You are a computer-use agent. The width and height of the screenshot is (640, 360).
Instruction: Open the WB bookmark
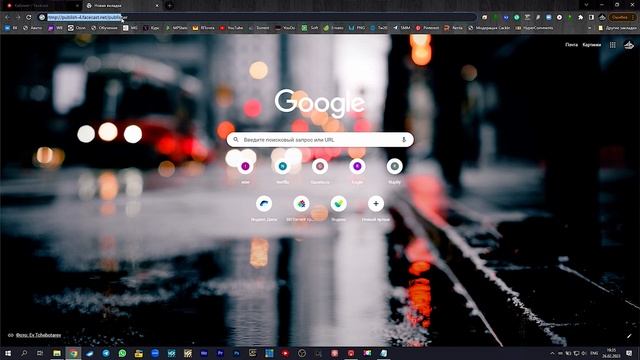pyautogui.click(x=56, y=28)
